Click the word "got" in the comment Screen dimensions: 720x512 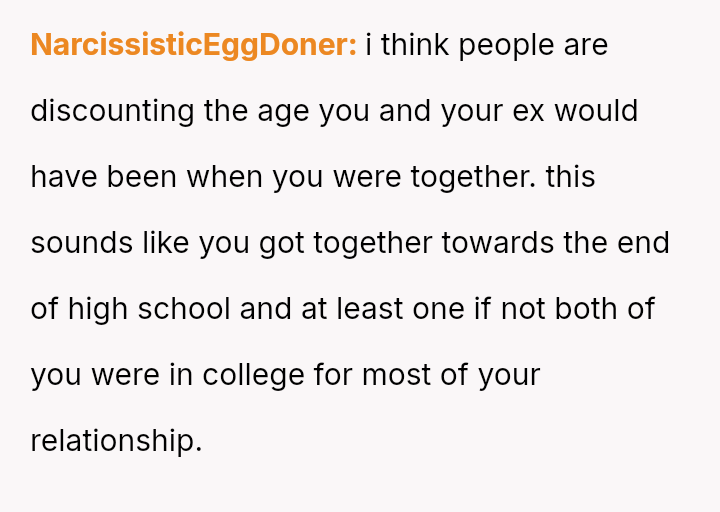point(281,243)
